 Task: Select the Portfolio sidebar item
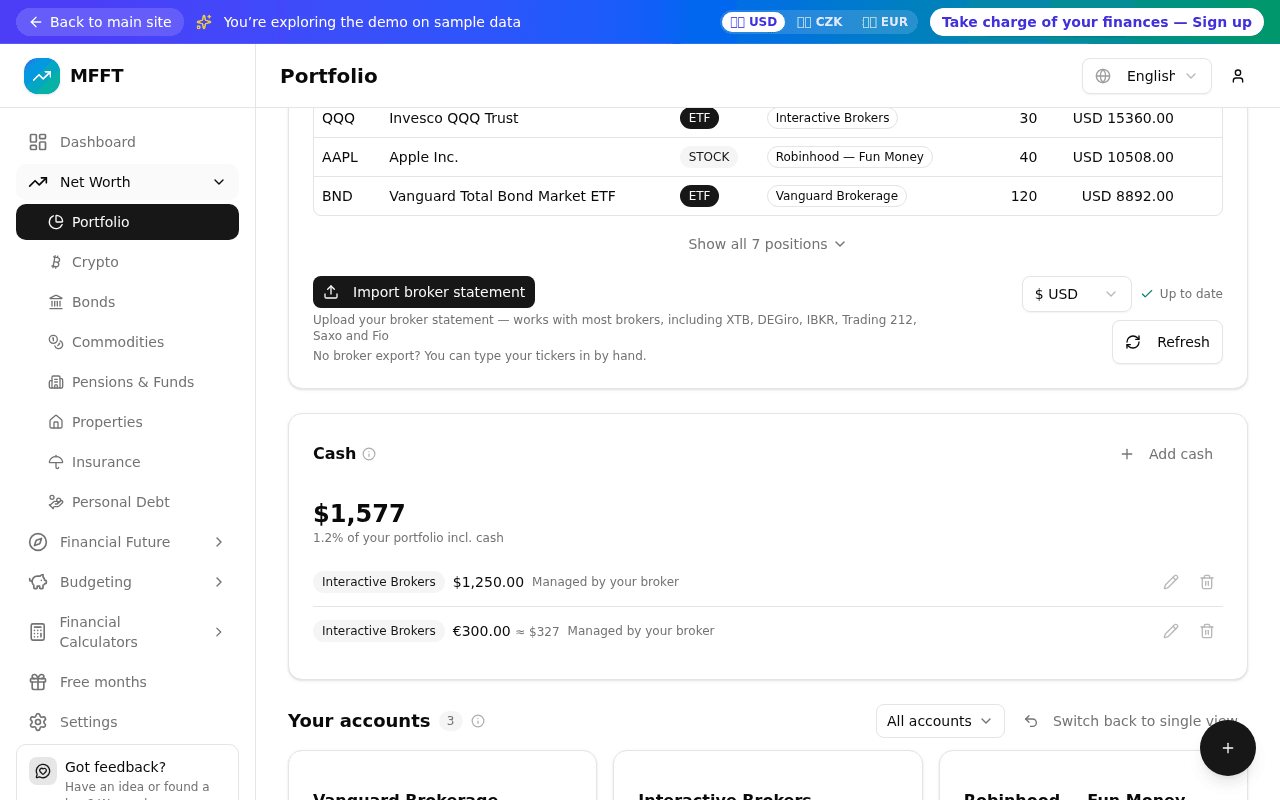(127, 222)
